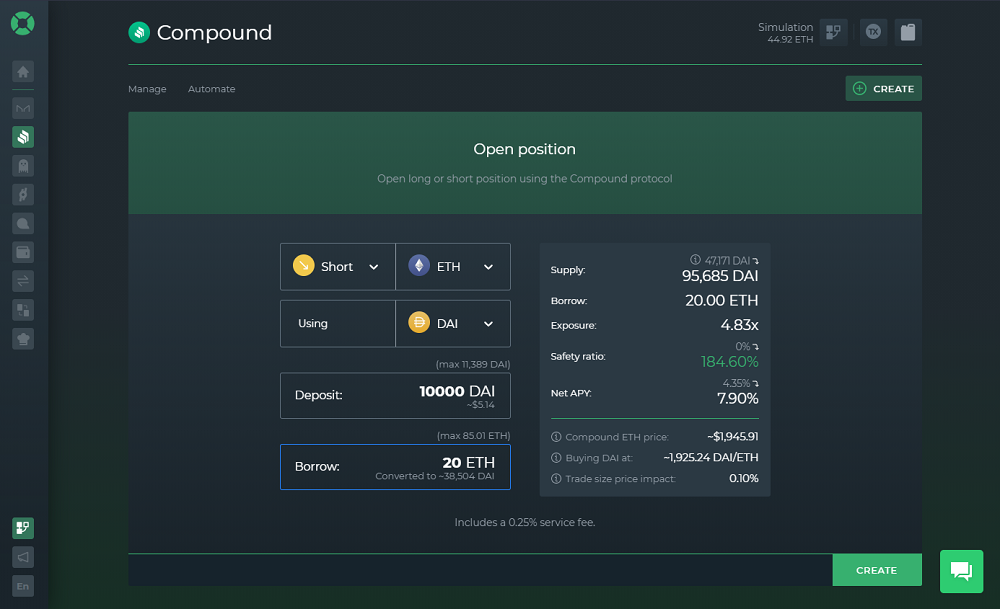
Task: Select the Compound protocol sidebar icon
Action: point(23,137)
